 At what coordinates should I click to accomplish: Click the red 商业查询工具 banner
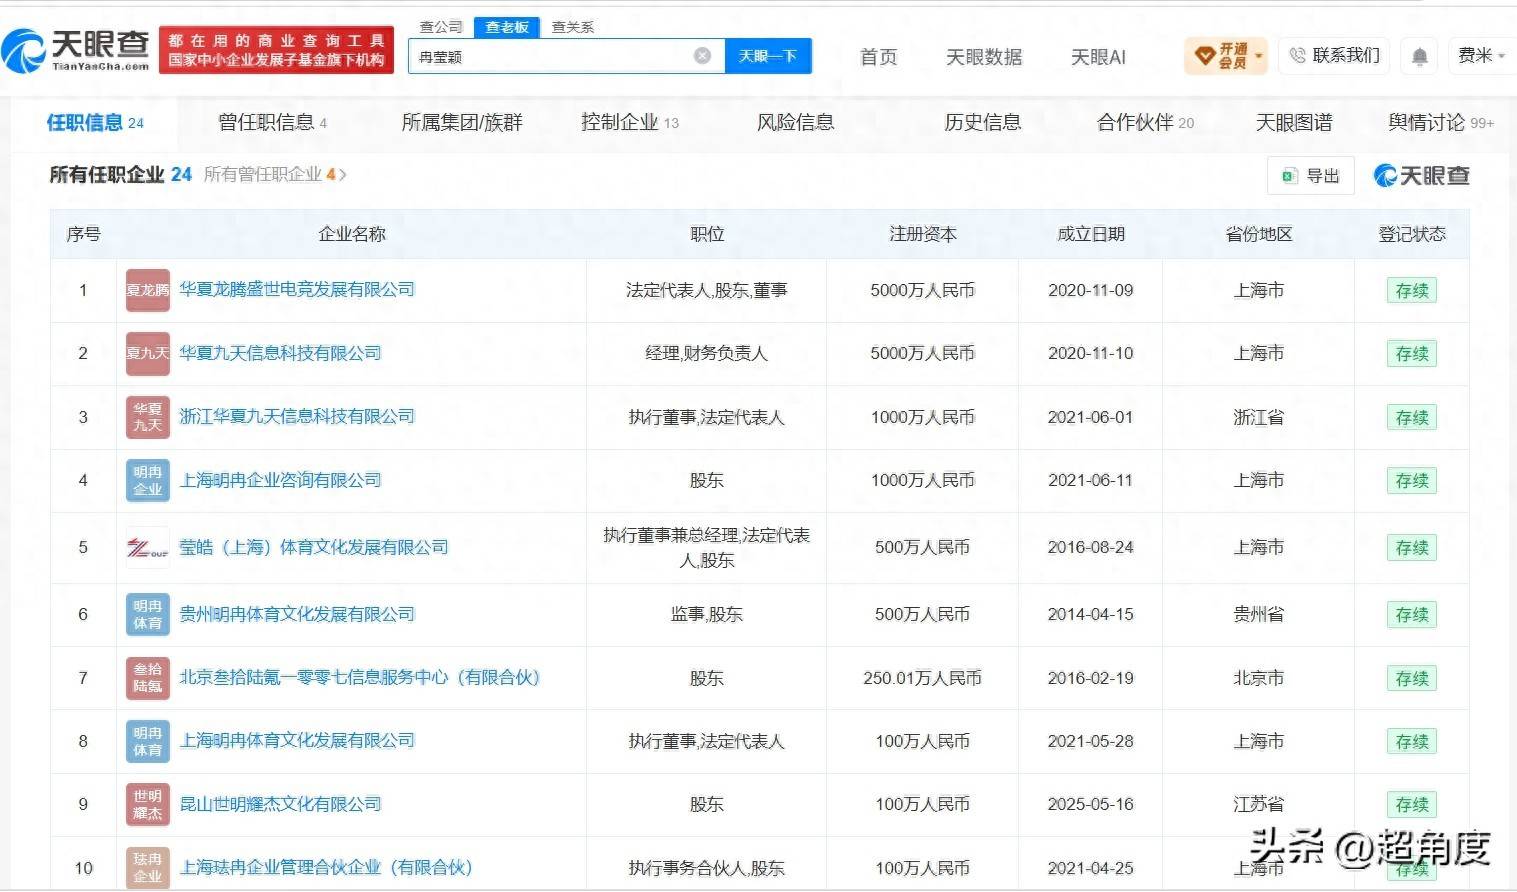click(x=276, y=50)
